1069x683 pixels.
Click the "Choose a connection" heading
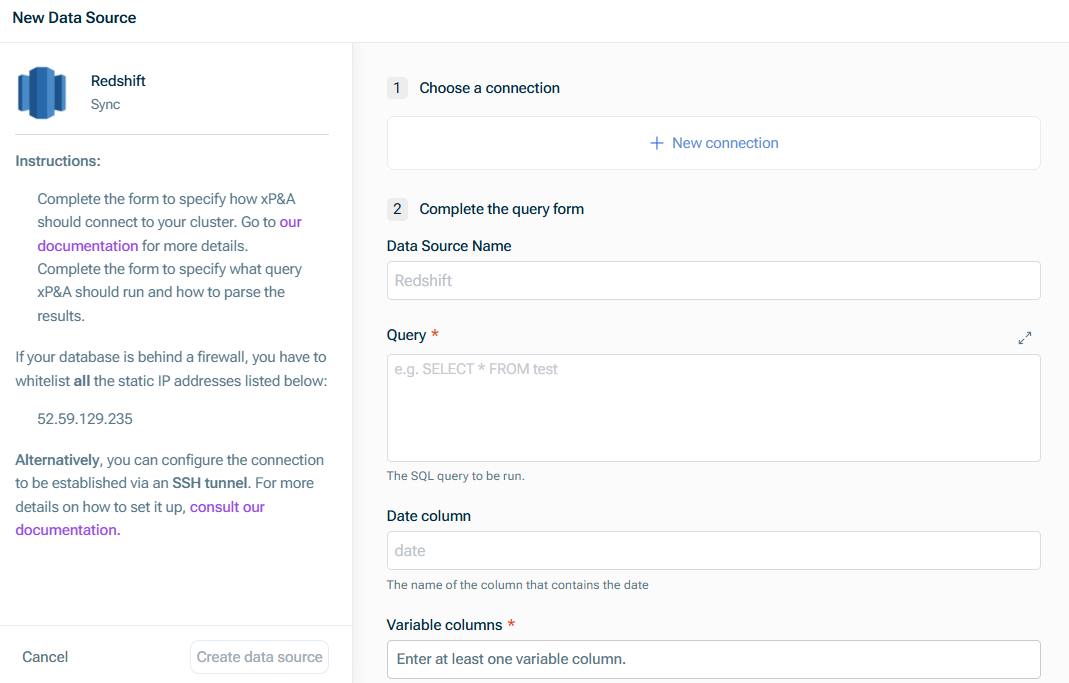(x=489, y=88)
